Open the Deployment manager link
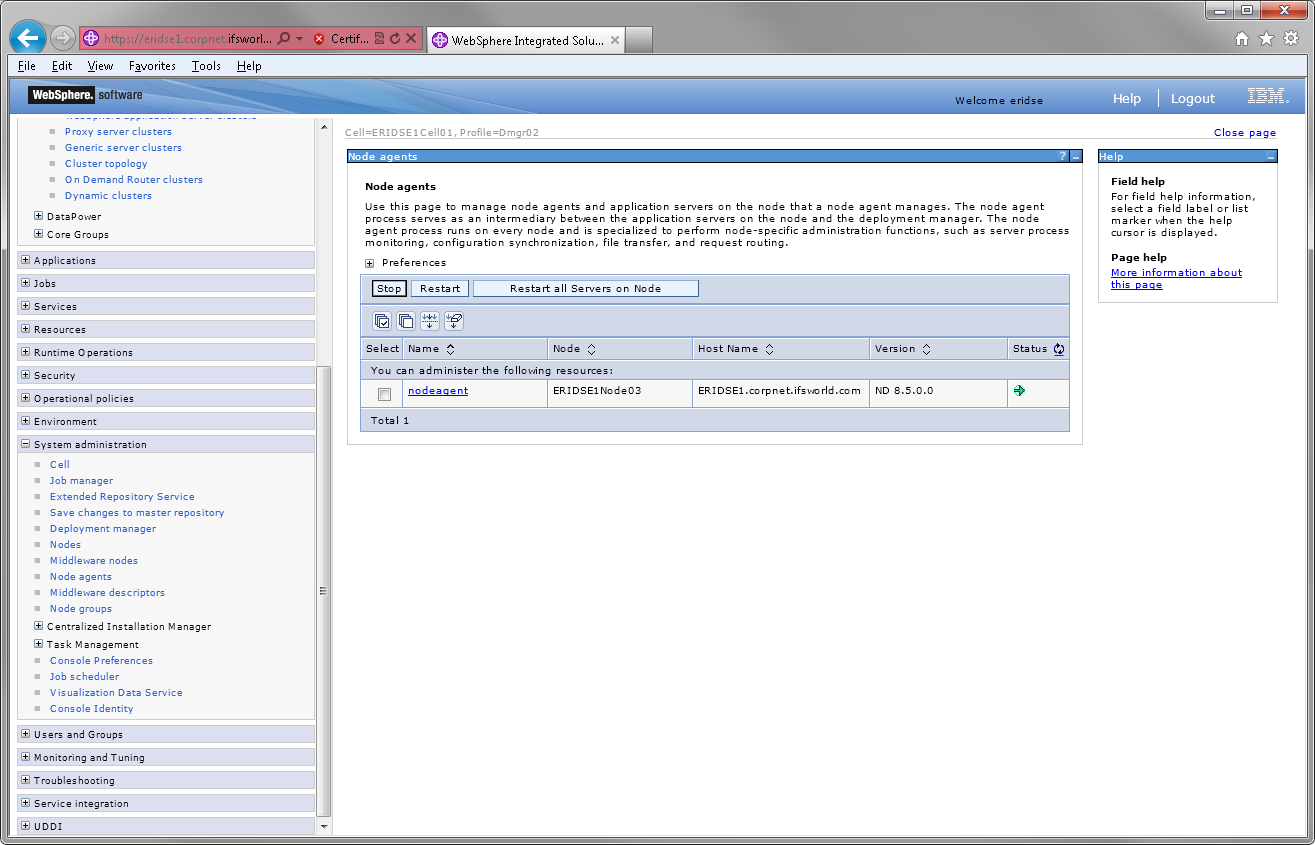Viewport: 1315px width, 845px height. click(x=103, y=529)
